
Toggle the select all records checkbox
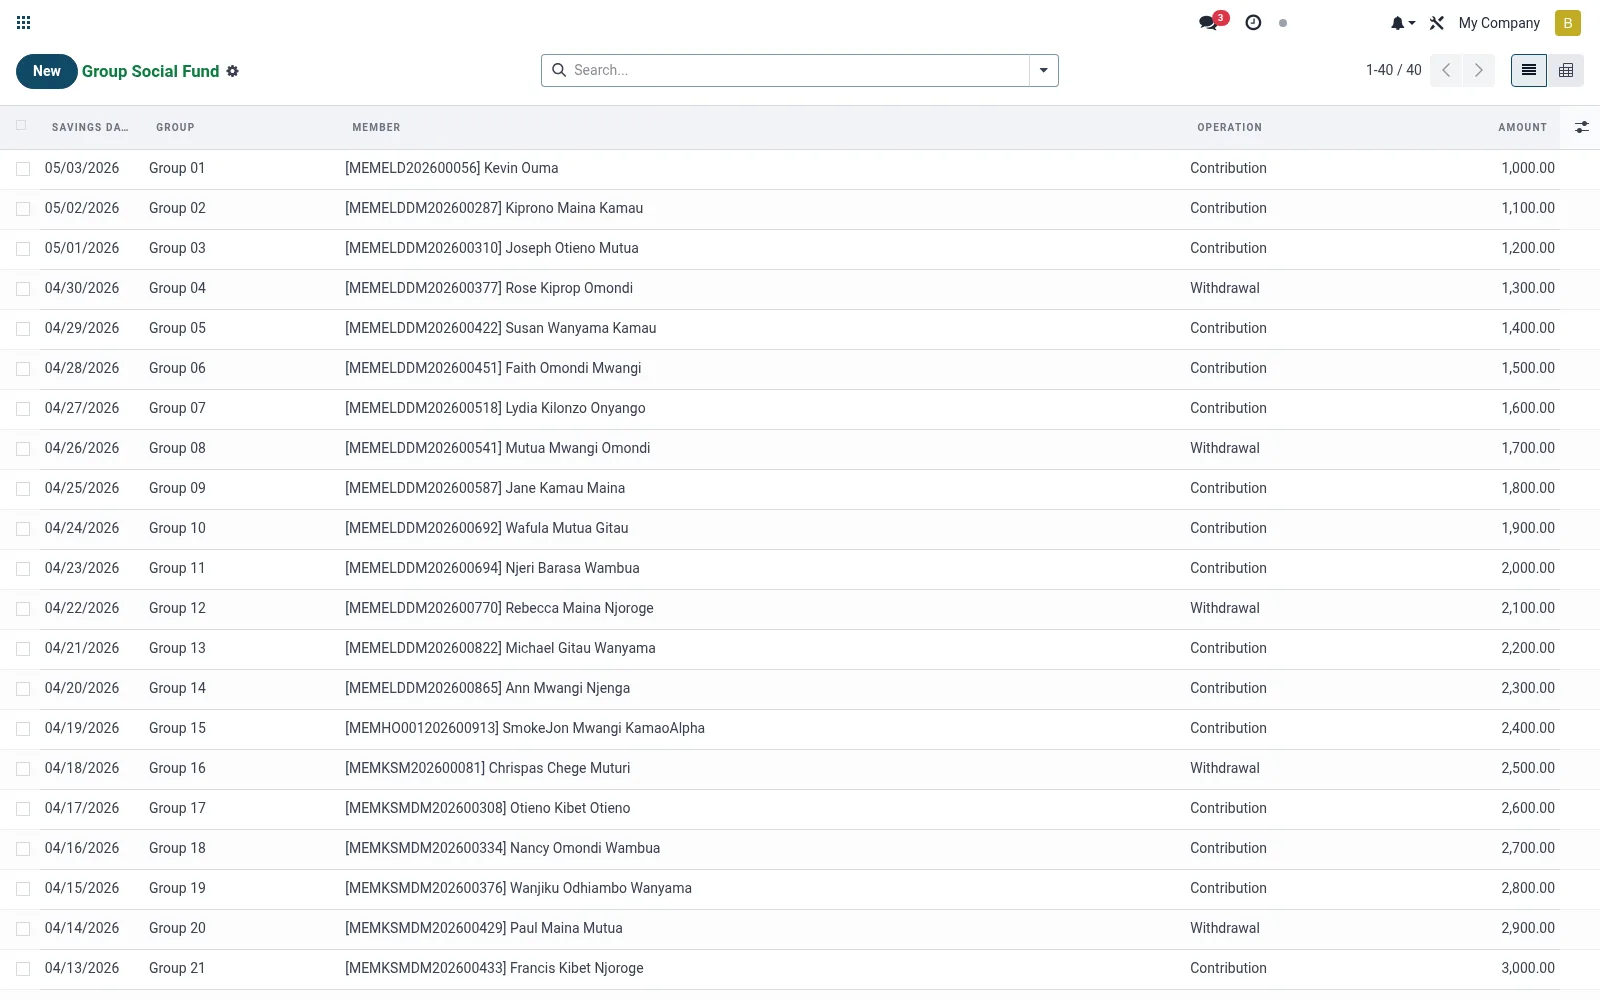pyautogui.click(x=22, y=126)
